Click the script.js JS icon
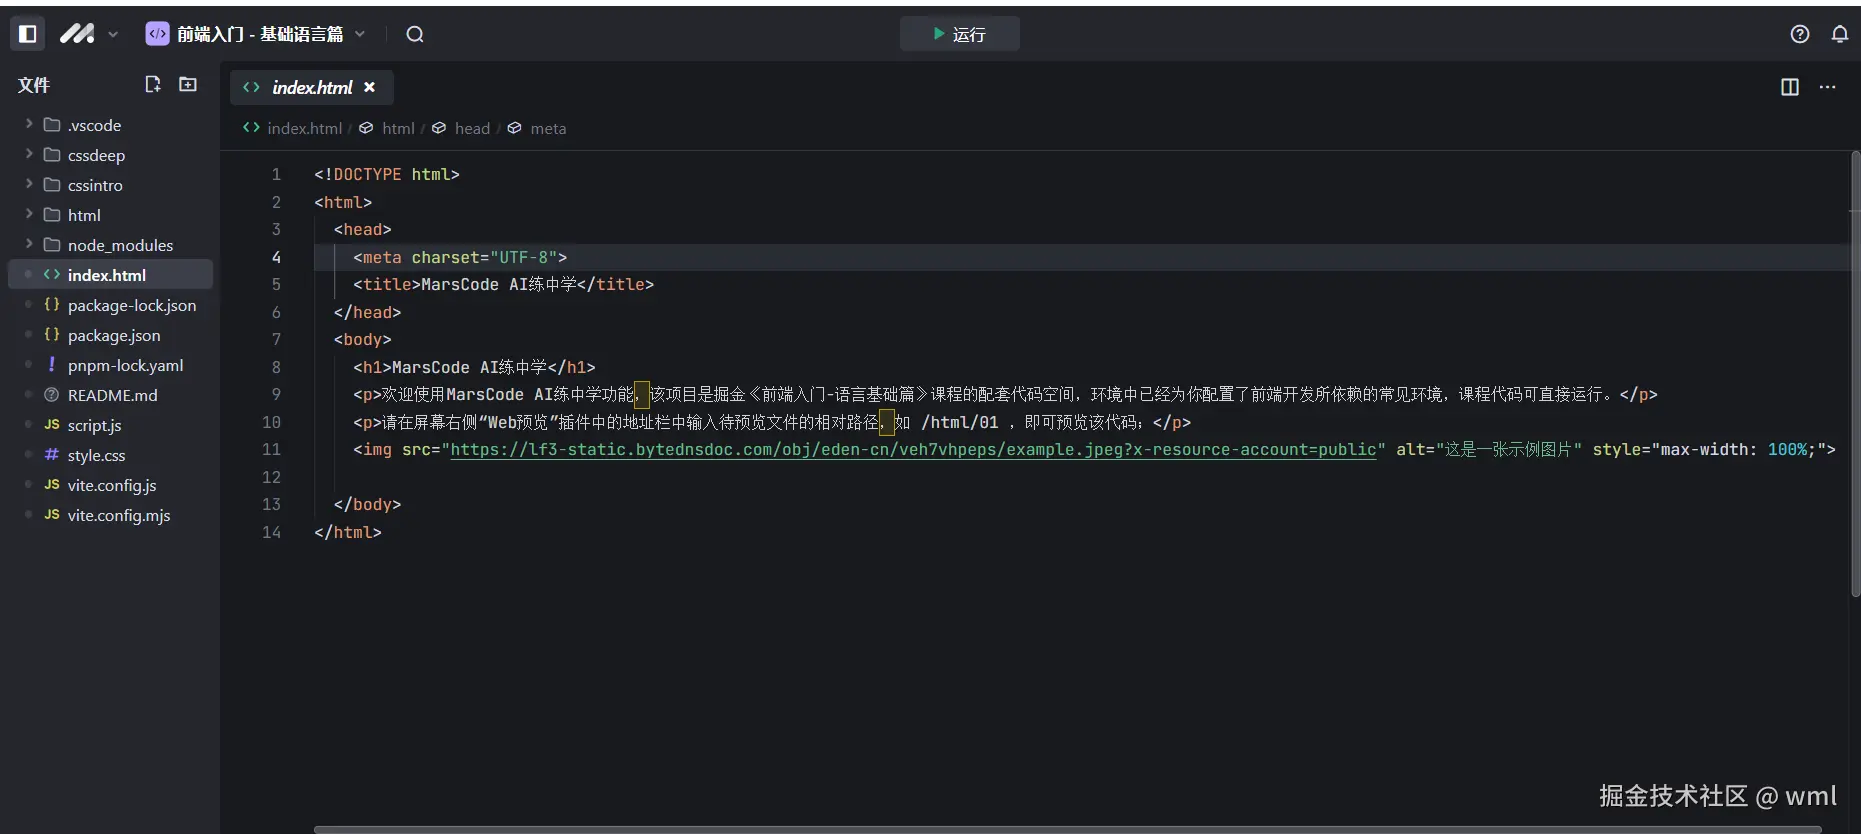The width and height of the screenshot is (1861, 834). coord(52,424)
